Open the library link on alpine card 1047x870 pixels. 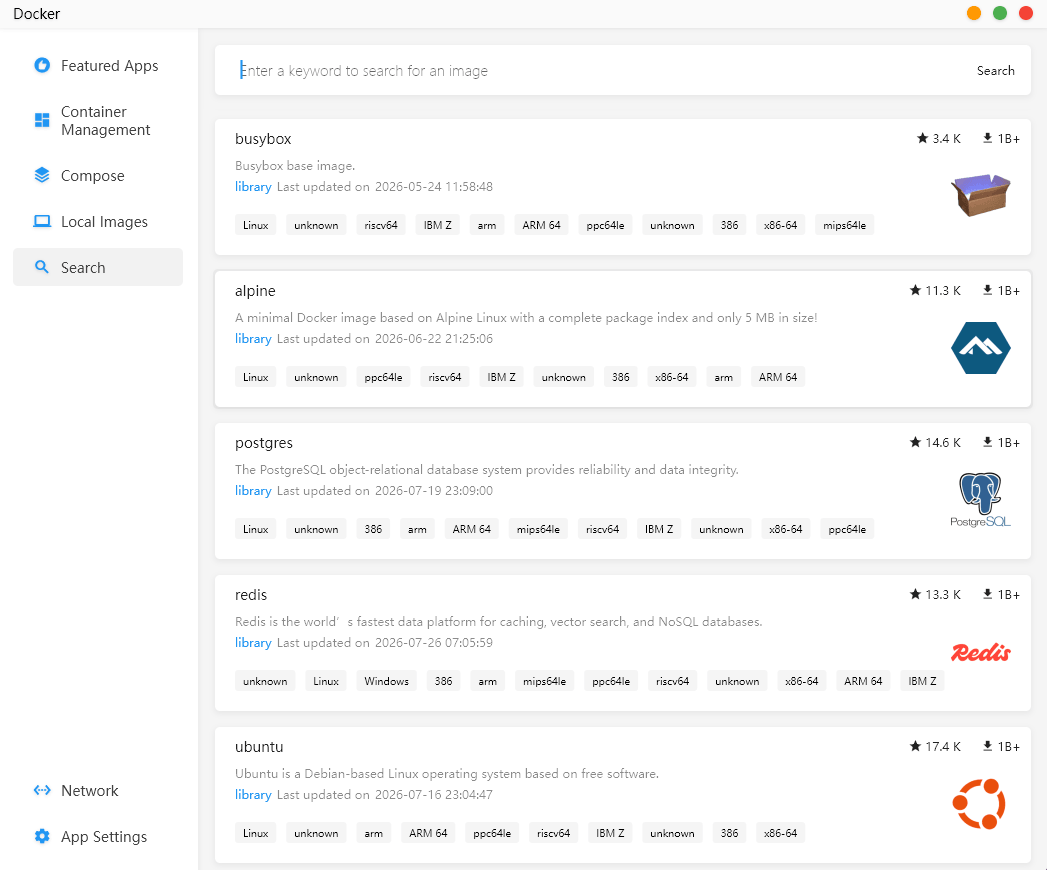[253, 339]
